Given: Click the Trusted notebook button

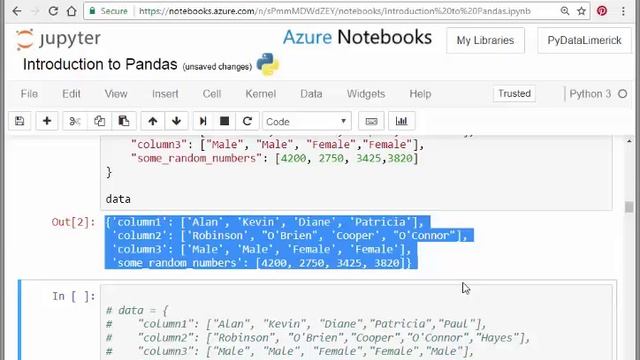Looking at the screenshot, I should click(x=514, y=94).
